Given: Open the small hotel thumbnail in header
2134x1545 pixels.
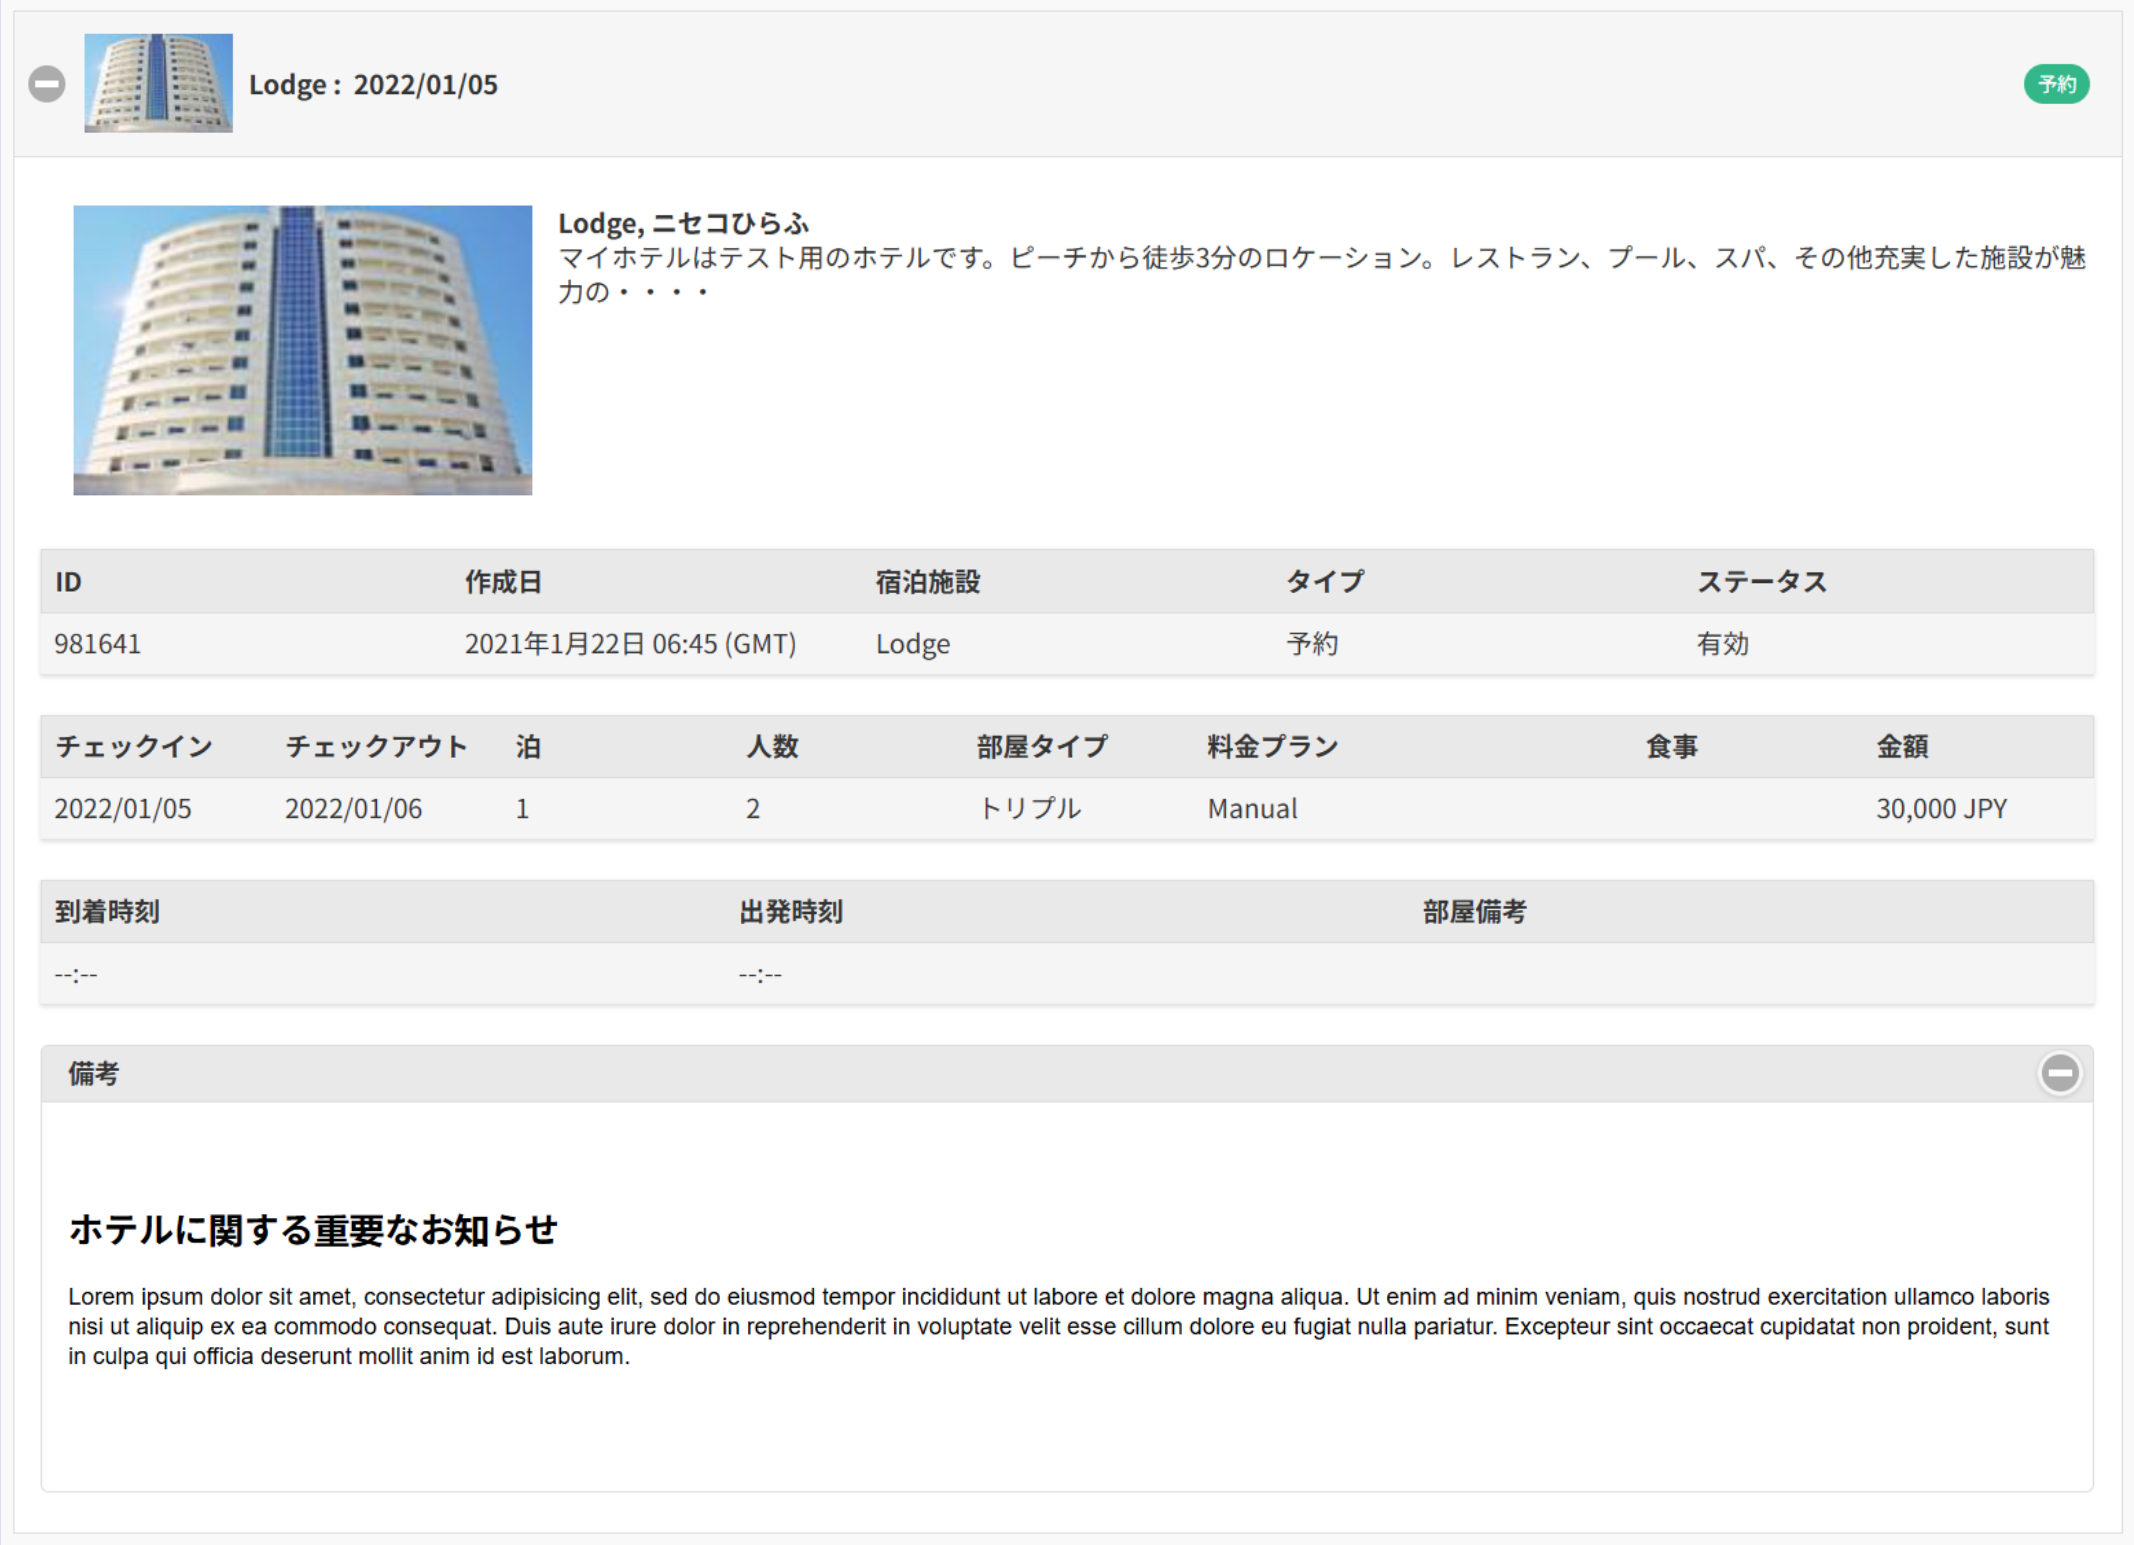Looking at the screenshot, I should pos(158,83).
